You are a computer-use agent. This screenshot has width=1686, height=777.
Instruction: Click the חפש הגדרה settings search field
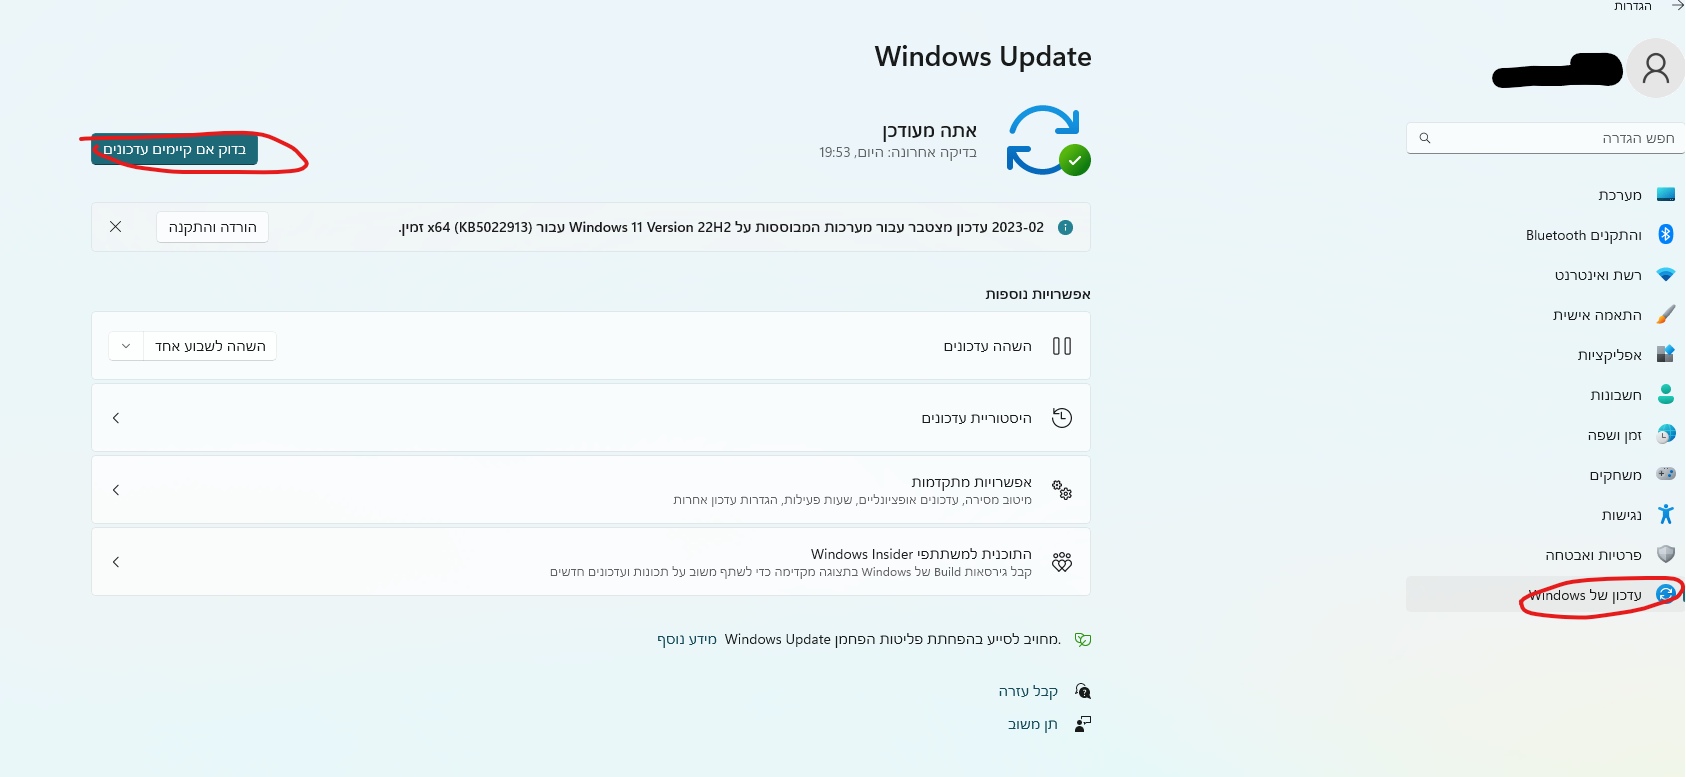click(1546, 138)
